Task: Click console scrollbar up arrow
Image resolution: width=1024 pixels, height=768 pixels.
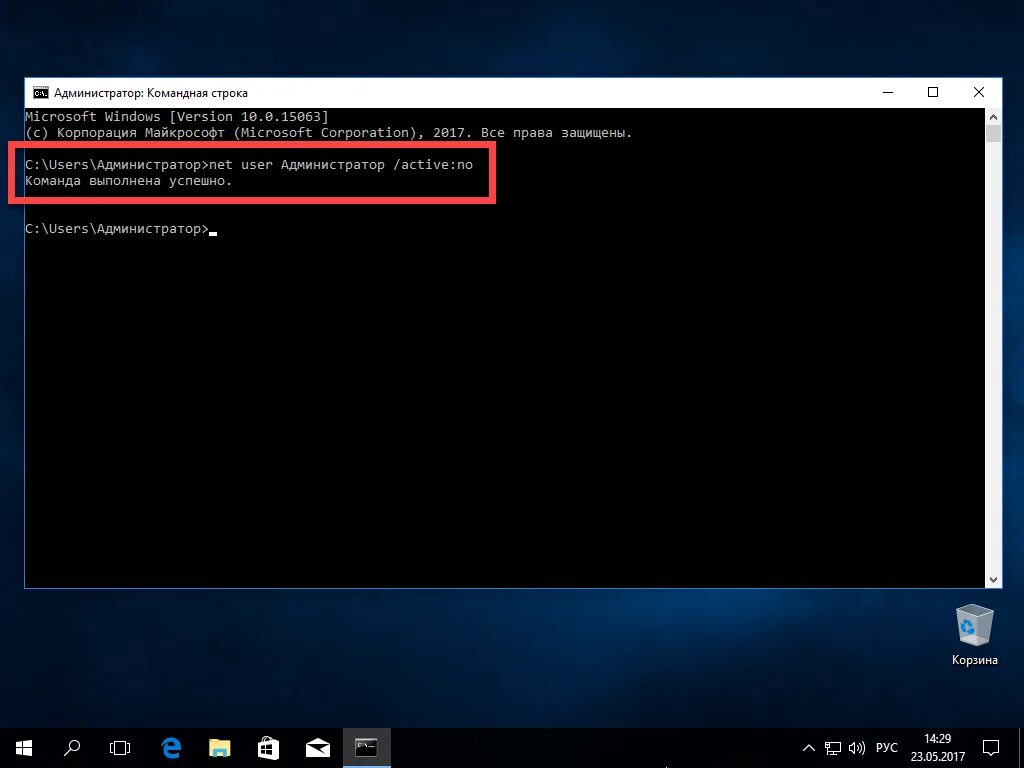Action: tap(993, 118)
